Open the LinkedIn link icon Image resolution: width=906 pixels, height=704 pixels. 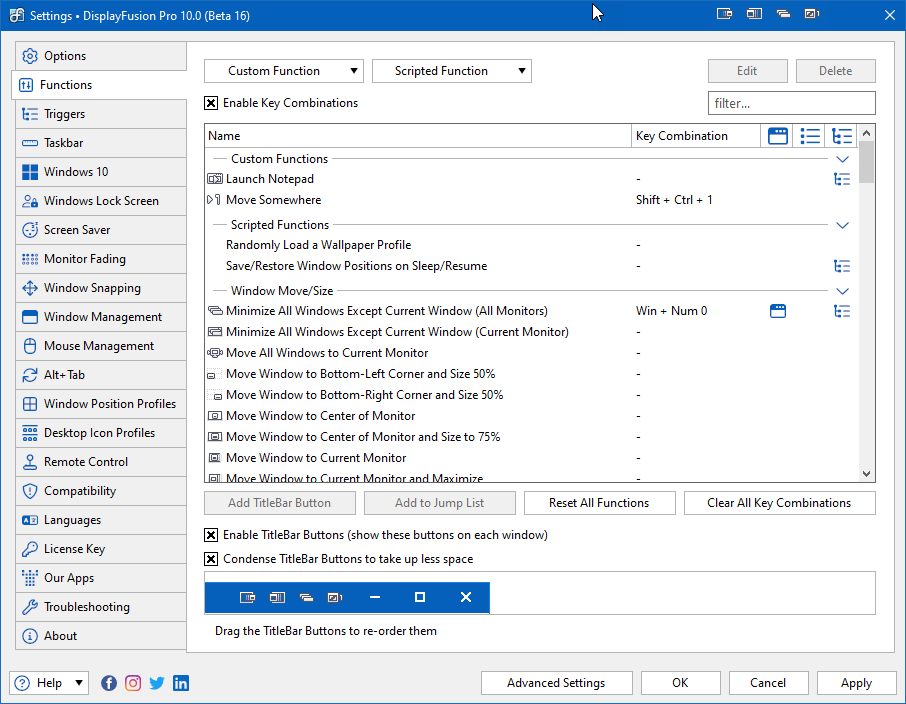181,683
